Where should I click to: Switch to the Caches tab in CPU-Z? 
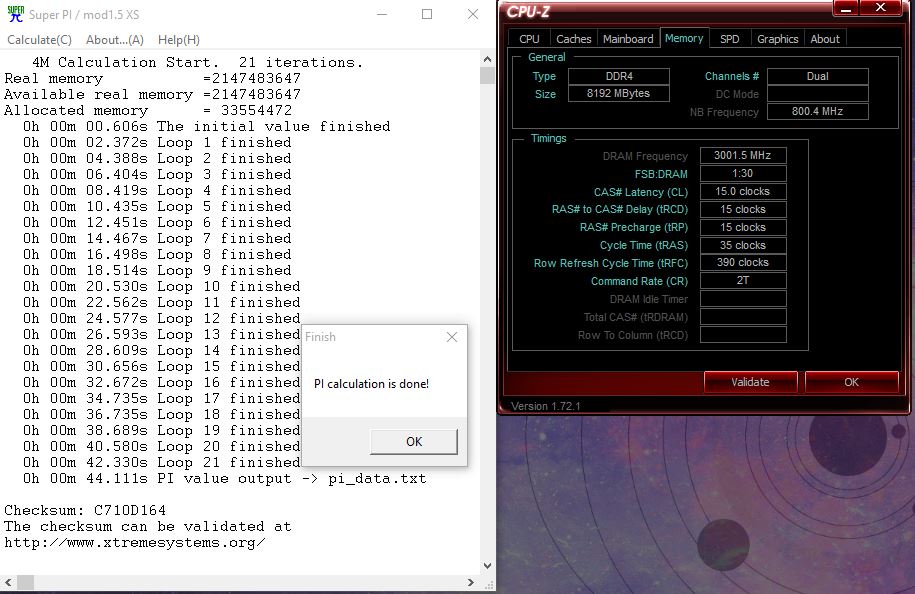pyautogui.click(x=574, y=39)
